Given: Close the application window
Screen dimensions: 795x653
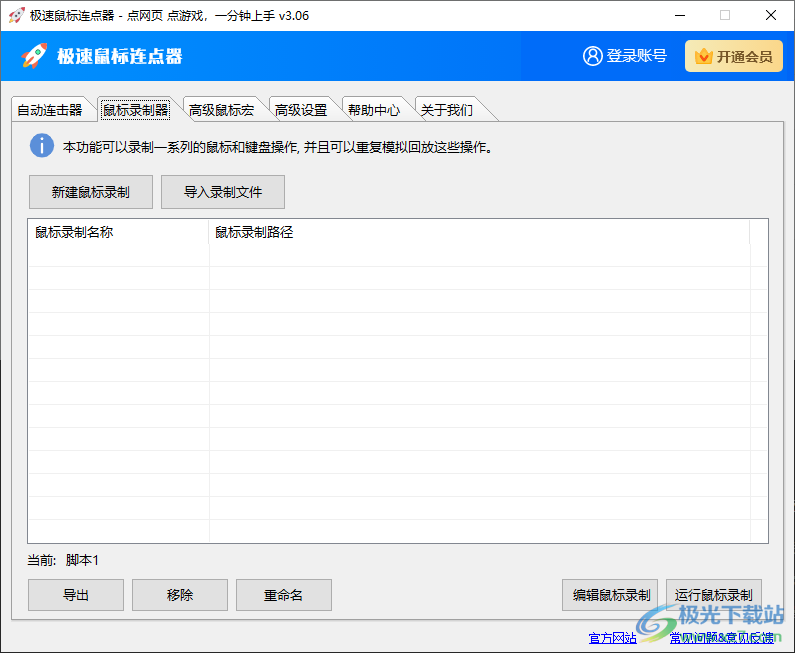Looking at the screenshot, I should point(771,15).
